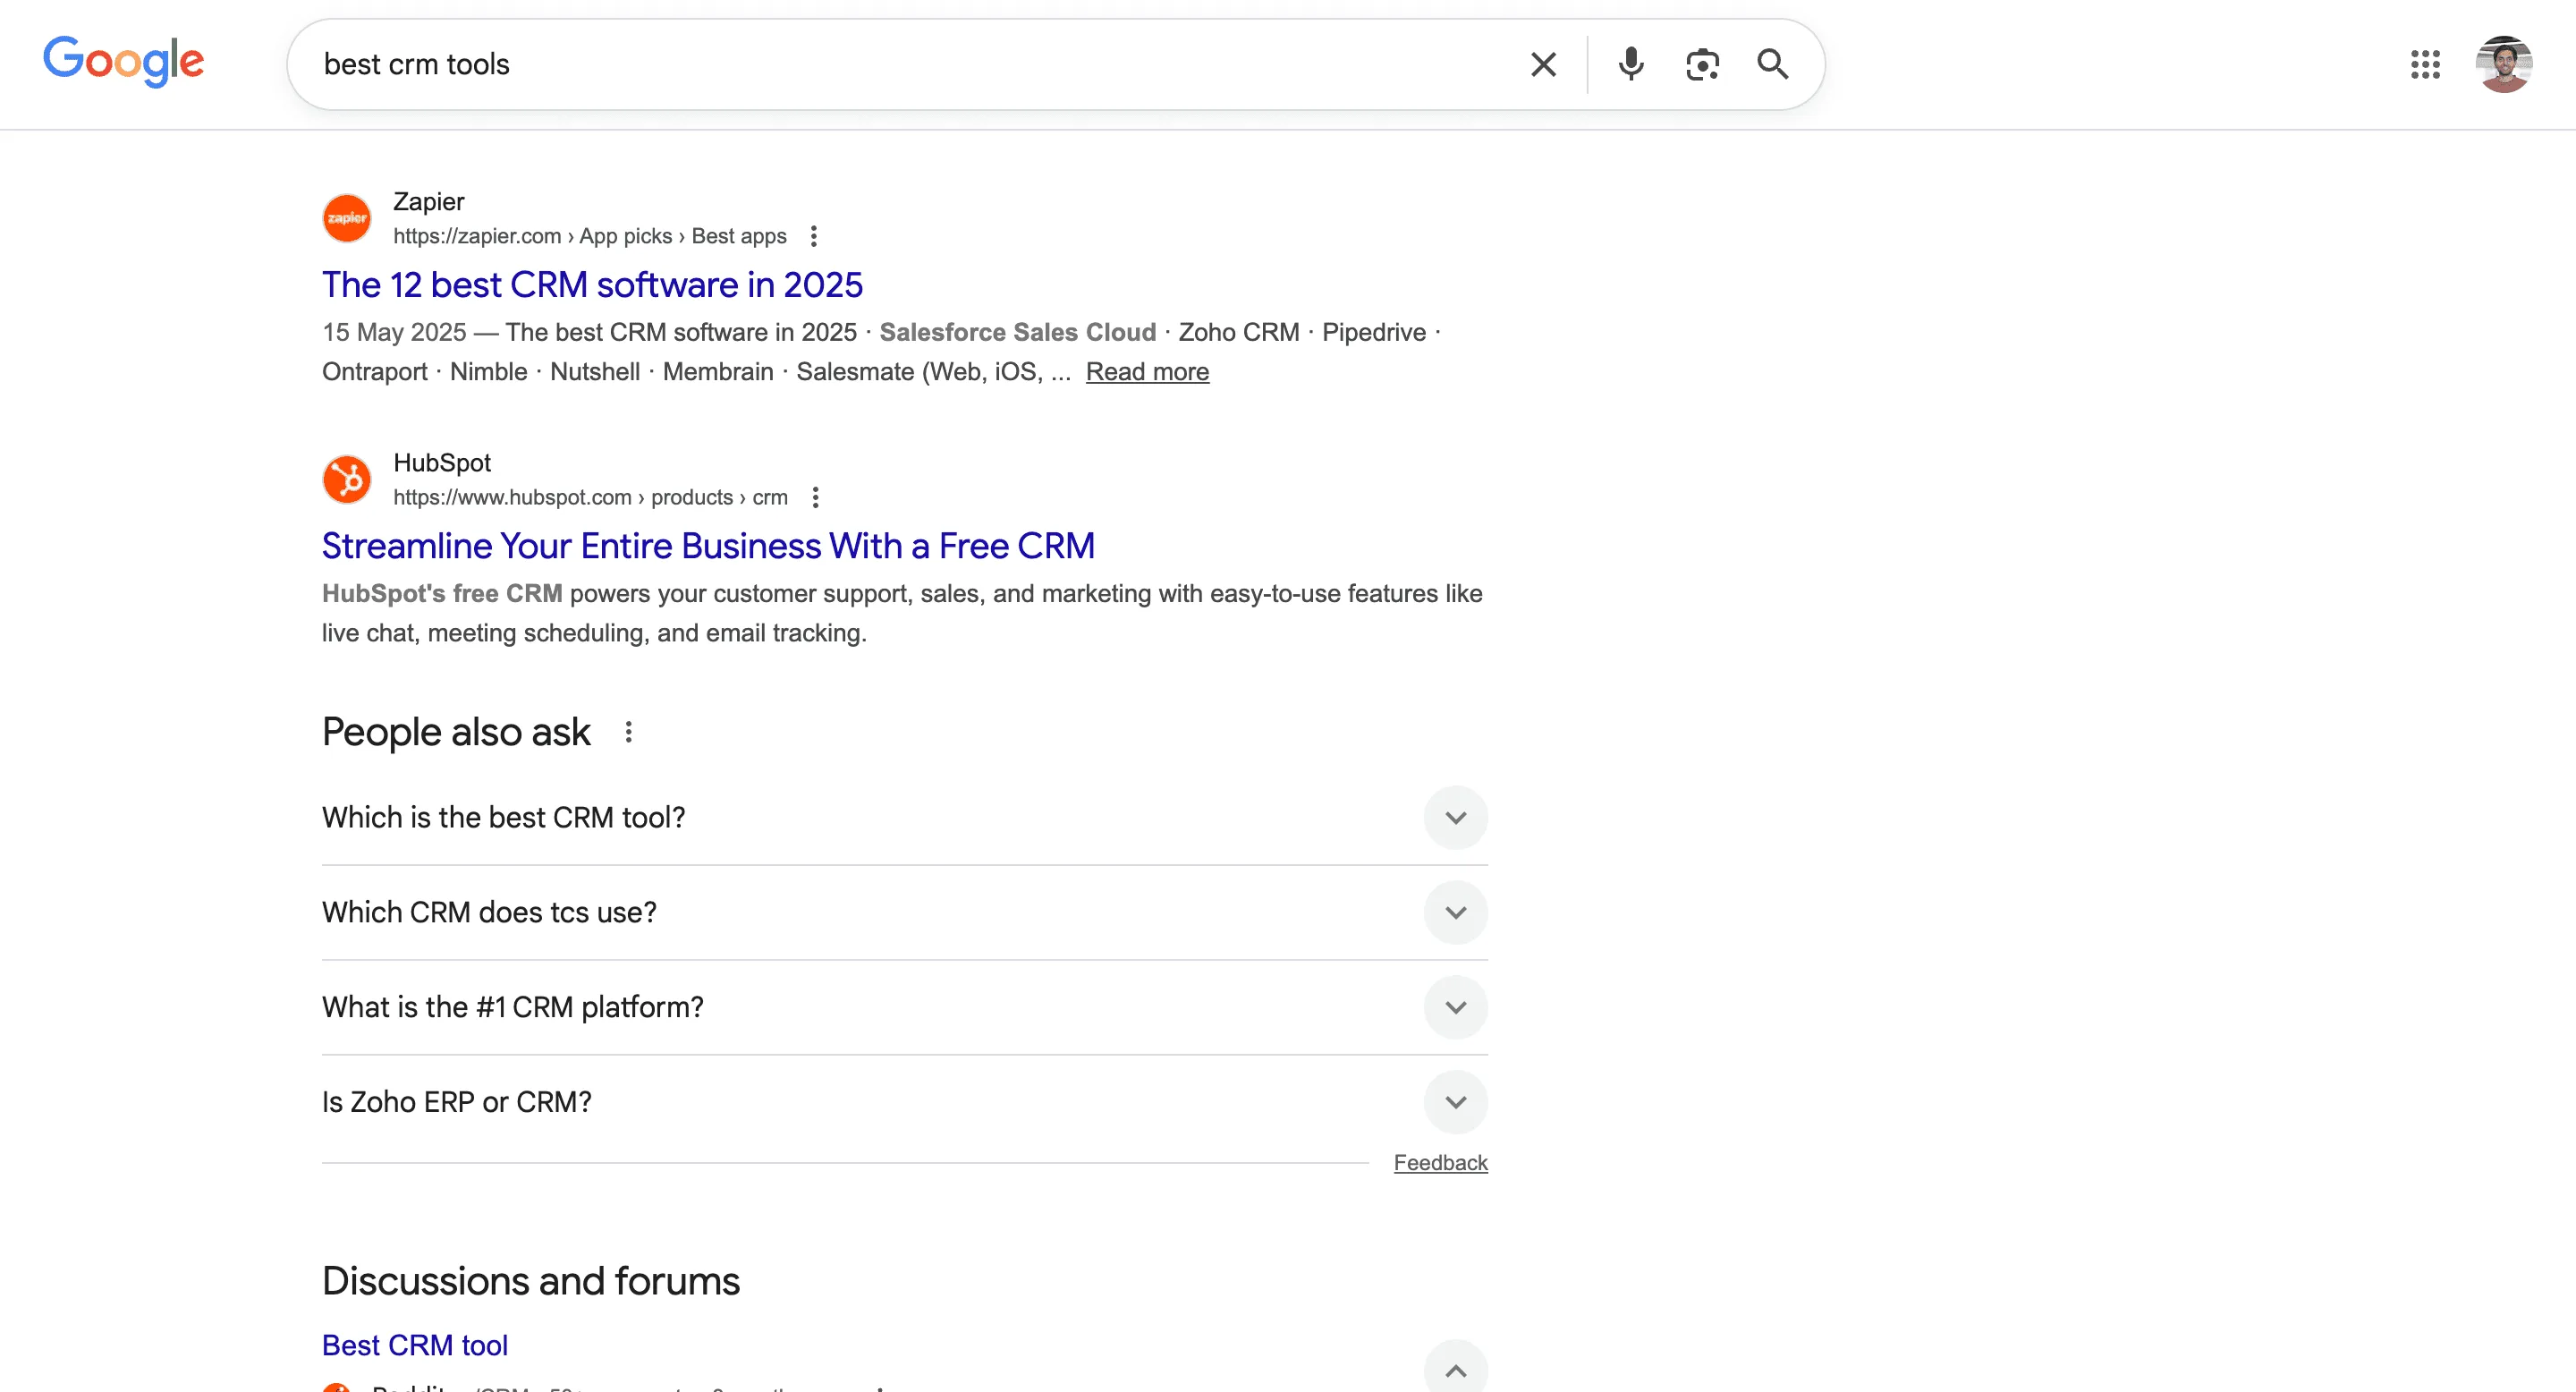Expand "Which CRM does tcs use?"
Screen dimensions: 2576x1392
click(1456, 911)
